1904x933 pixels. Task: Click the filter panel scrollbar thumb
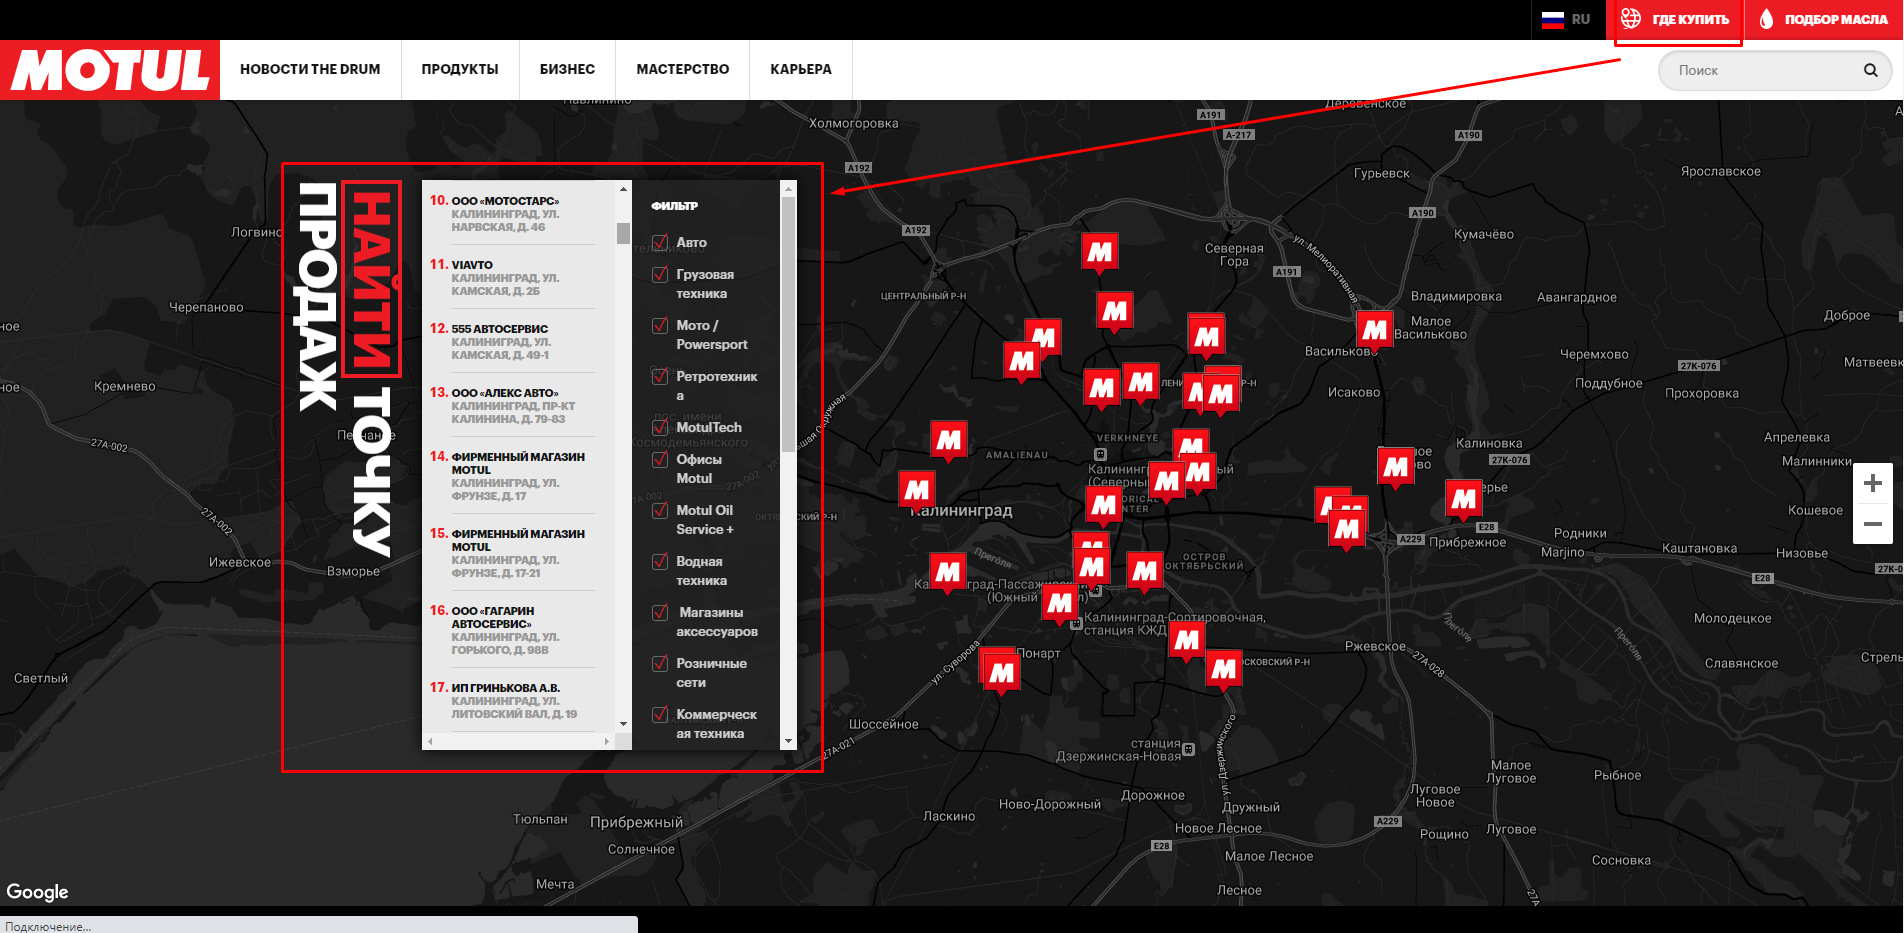[x=788, y=324]
